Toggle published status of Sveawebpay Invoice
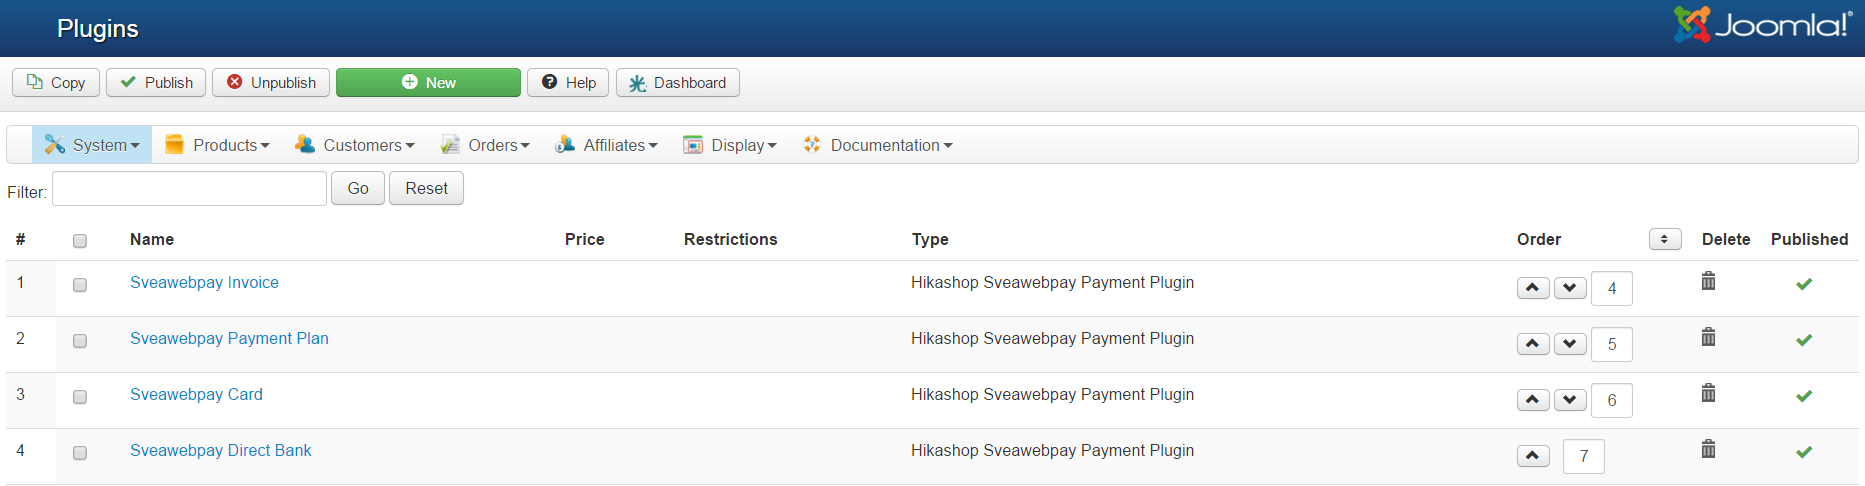Viewport: 1865px width, 486px height. coord(1804,284)
